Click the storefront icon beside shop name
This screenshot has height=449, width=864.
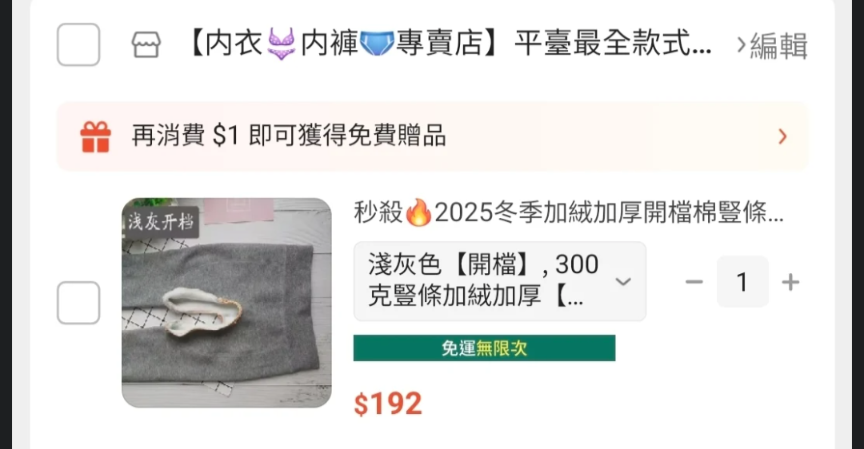[146, 45]
